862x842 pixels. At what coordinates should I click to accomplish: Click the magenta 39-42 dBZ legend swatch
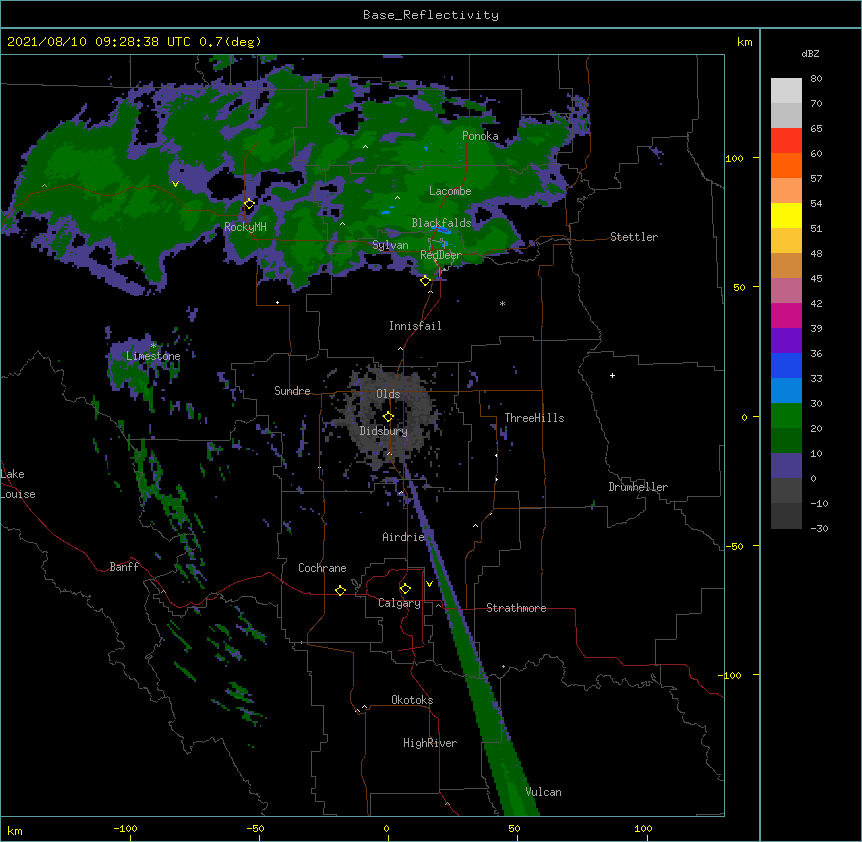click(x=786, y=315)
